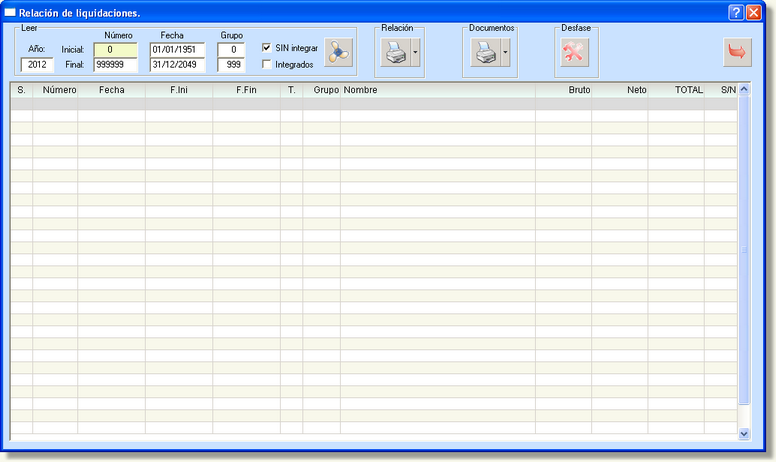This screenshot has height=462, width=776.
Task: Click the TOTAL column header
Action: pyautogui.click(x=676, y=90)
